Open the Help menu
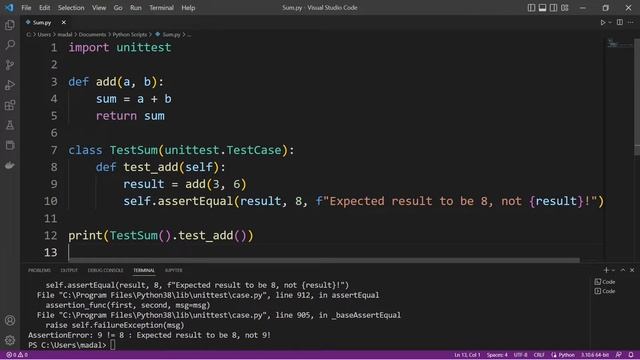This screenshot has height=360, width=640. pos(188,8)
